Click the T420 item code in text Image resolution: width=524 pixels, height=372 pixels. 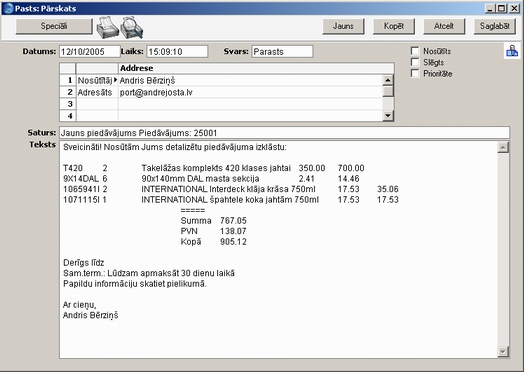[73, 168]
